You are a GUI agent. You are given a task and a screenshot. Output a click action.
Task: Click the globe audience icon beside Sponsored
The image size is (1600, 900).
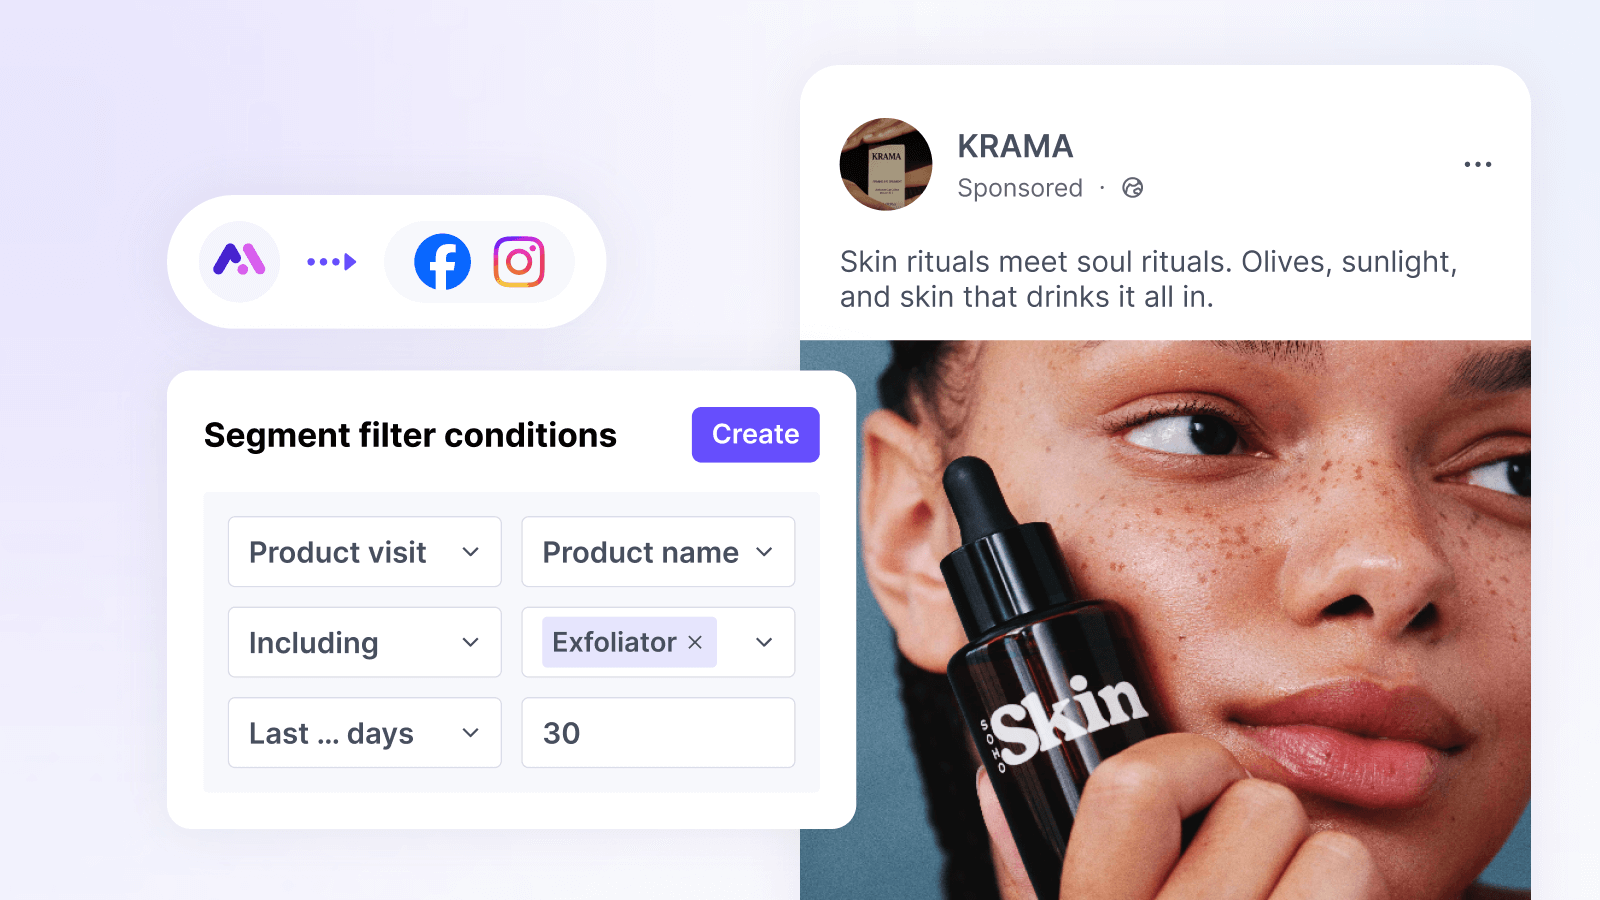tap(1132, 188)
